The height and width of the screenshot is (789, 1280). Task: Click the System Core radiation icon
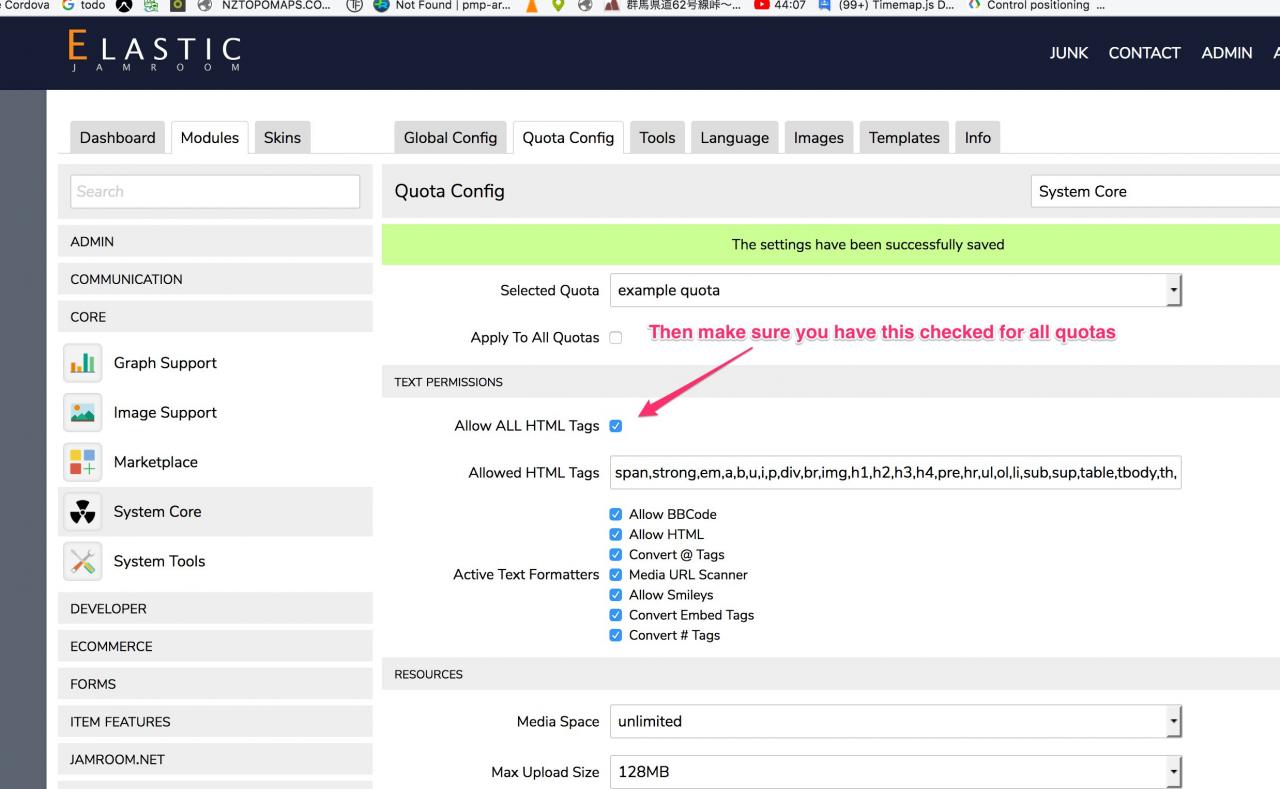click(x=82, y=512)
